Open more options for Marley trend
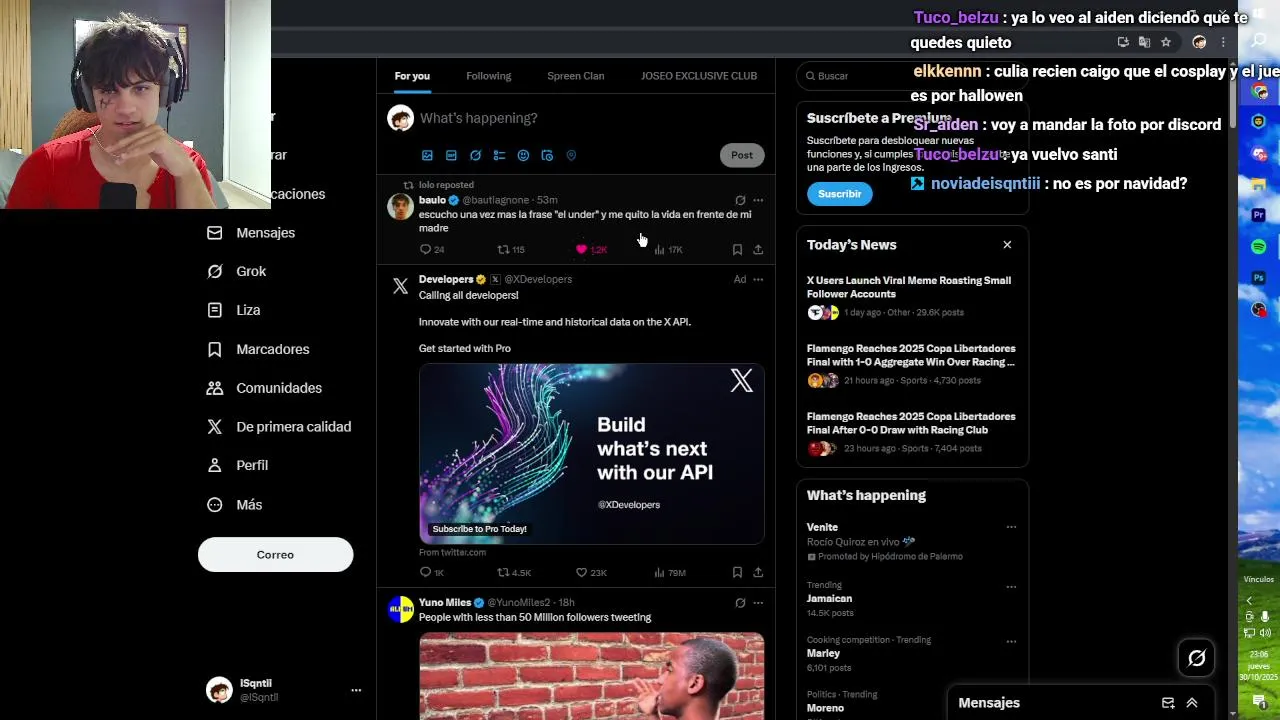Viewport: 1280px width, 720px height. point(1011,642)
